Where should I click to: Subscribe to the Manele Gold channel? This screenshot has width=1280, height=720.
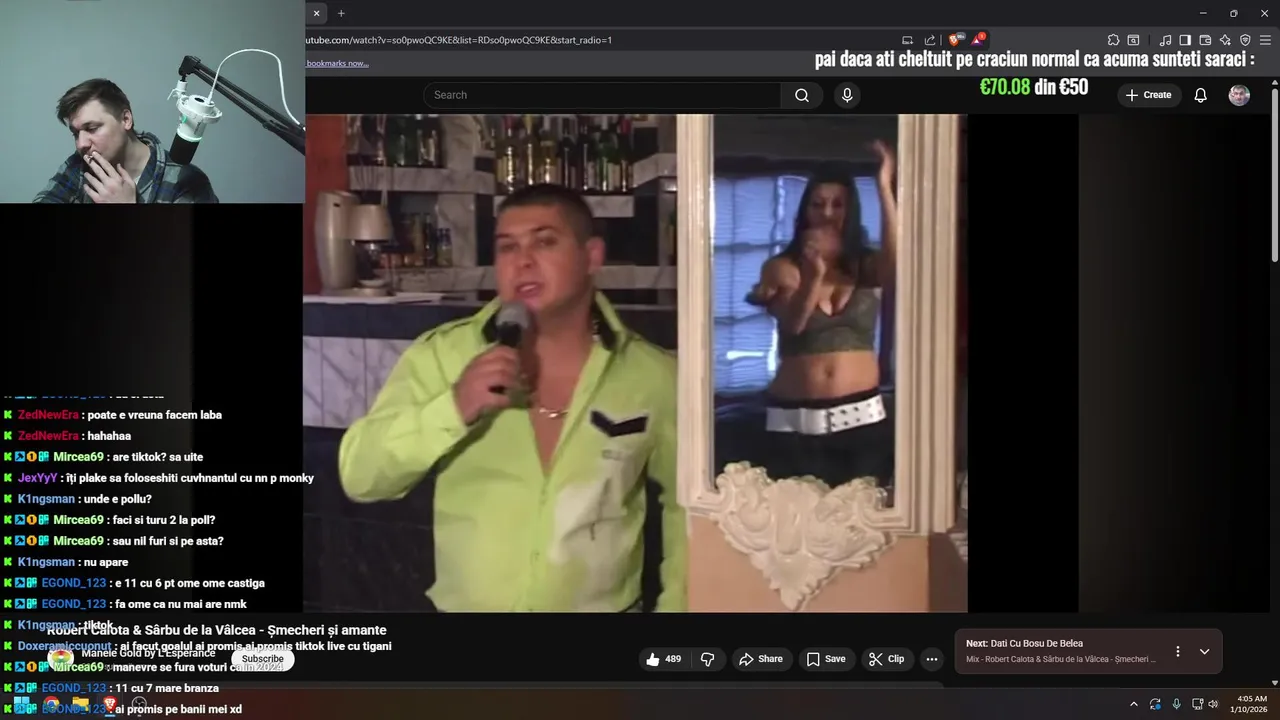263,659
